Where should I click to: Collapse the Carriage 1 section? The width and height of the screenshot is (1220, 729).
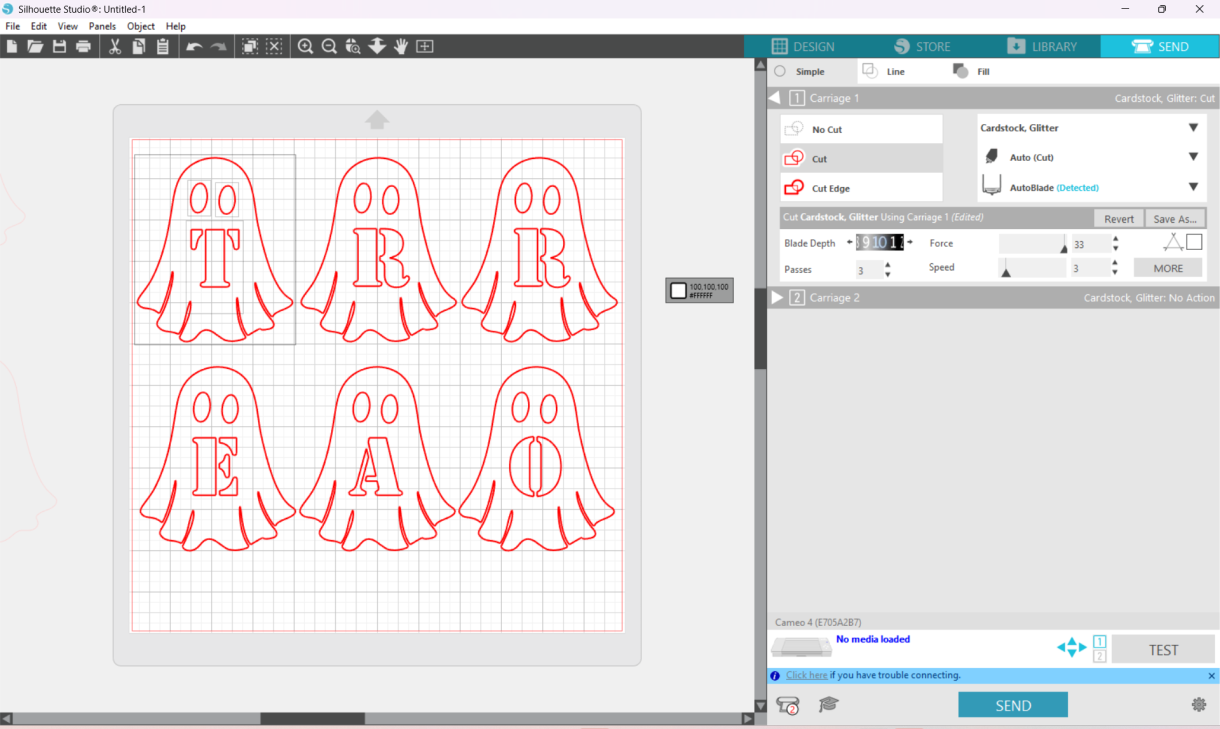(x=774, y=98)
